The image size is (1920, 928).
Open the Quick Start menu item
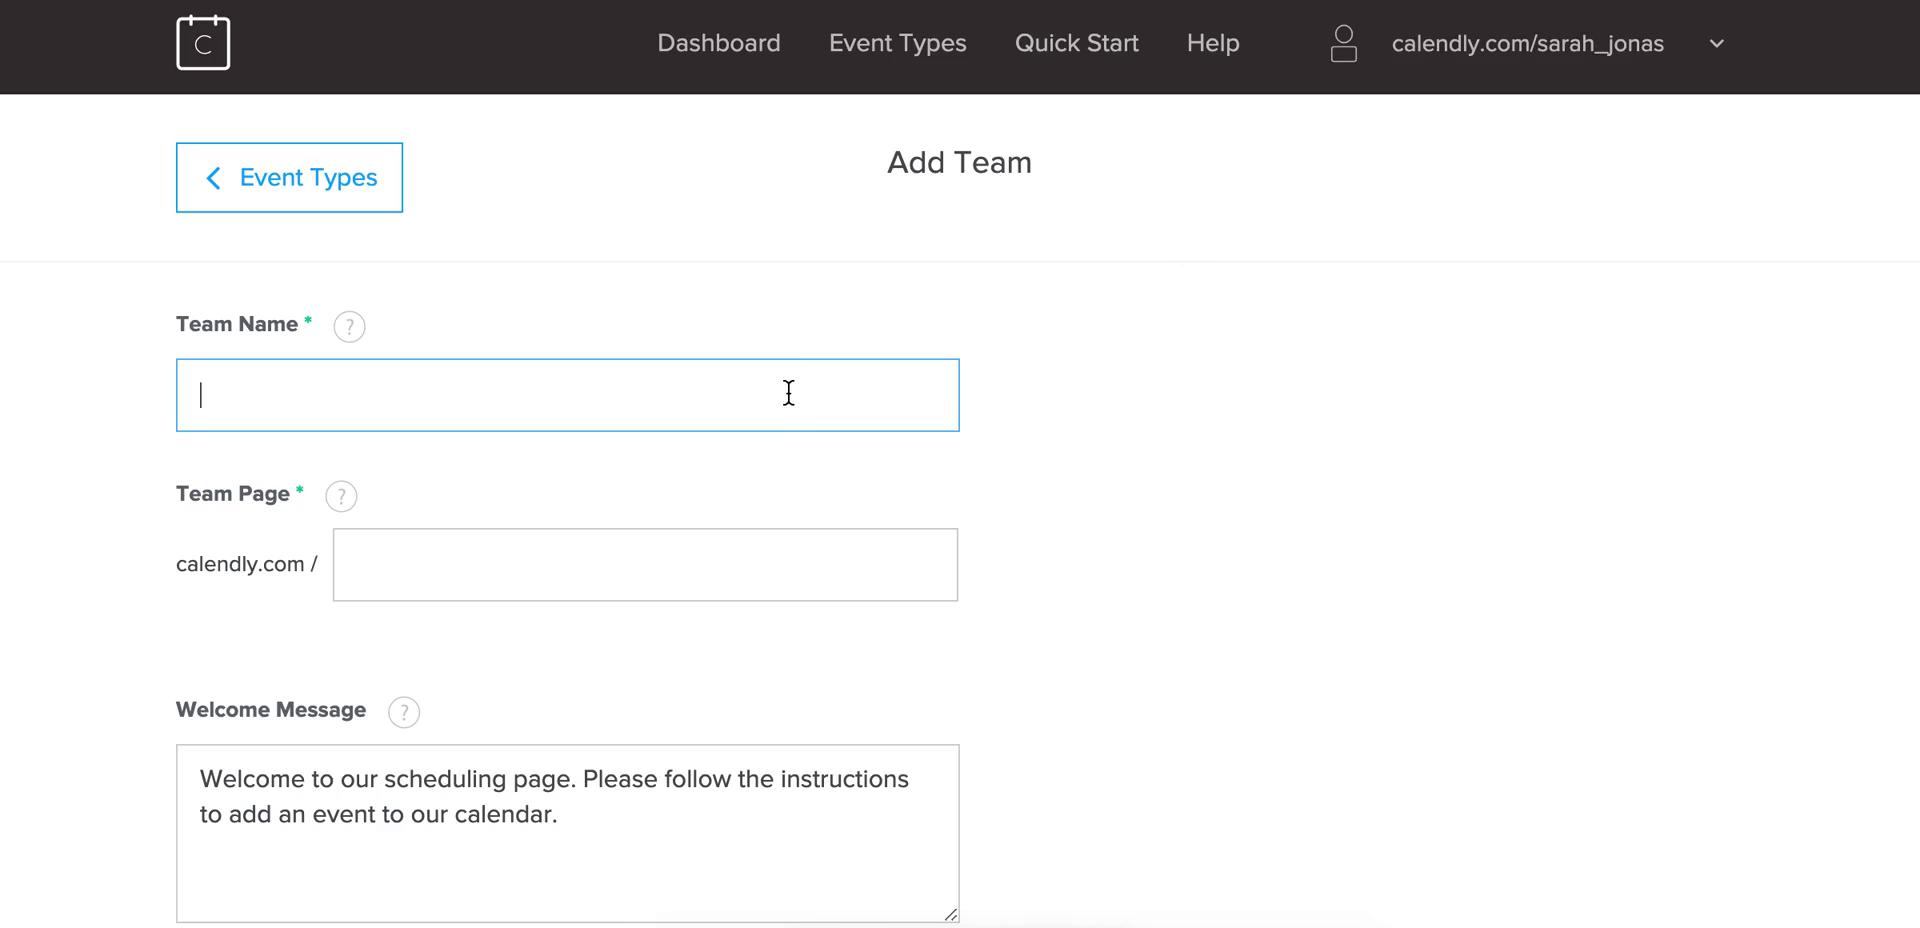[x=1076, y=43]
